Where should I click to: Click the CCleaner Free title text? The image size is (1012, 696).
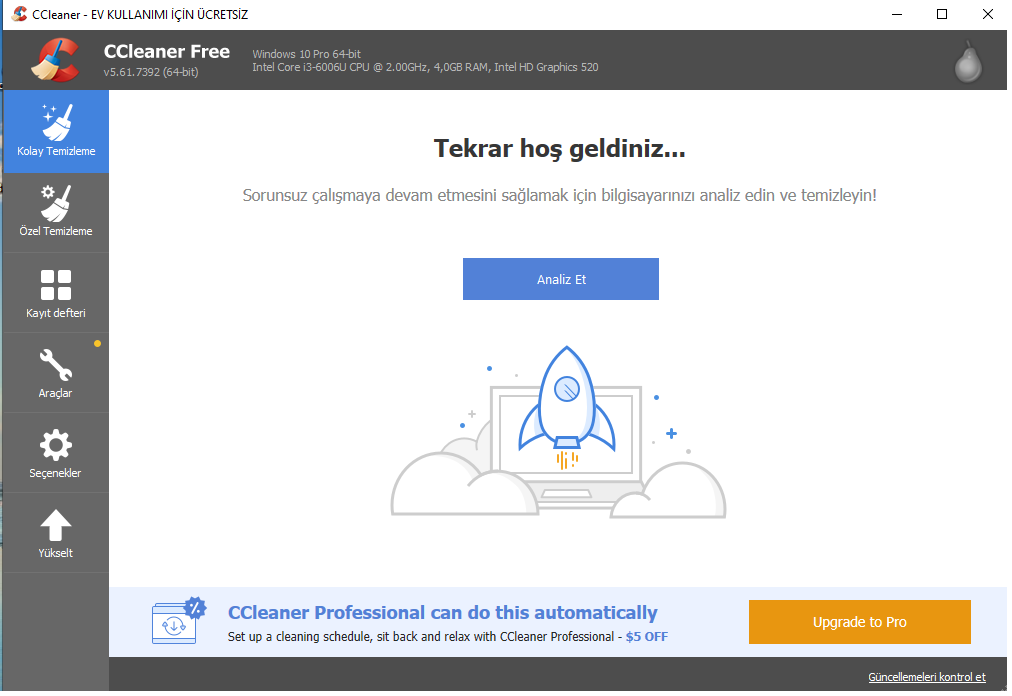coord(167,51)
